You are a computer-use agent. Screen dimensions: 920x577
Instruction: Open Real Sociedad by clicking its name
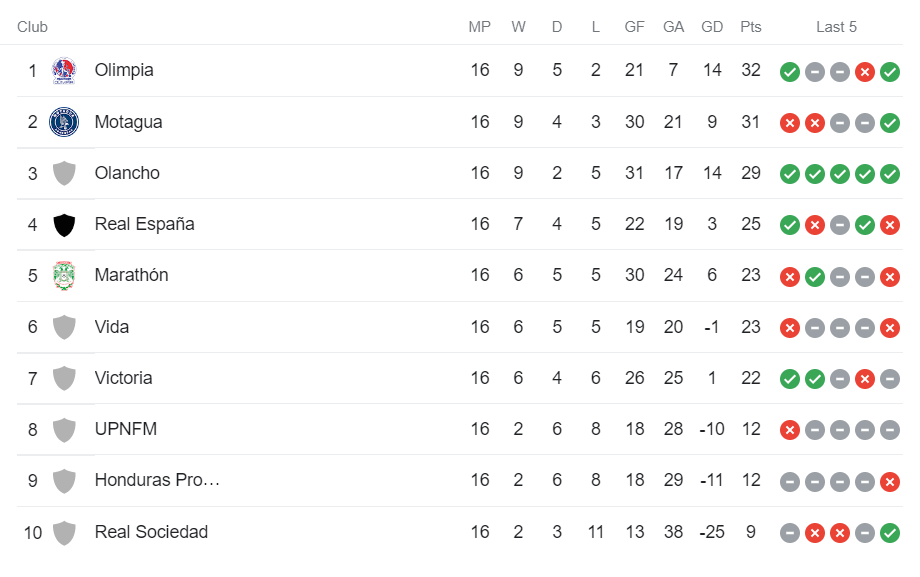(151, 532)
